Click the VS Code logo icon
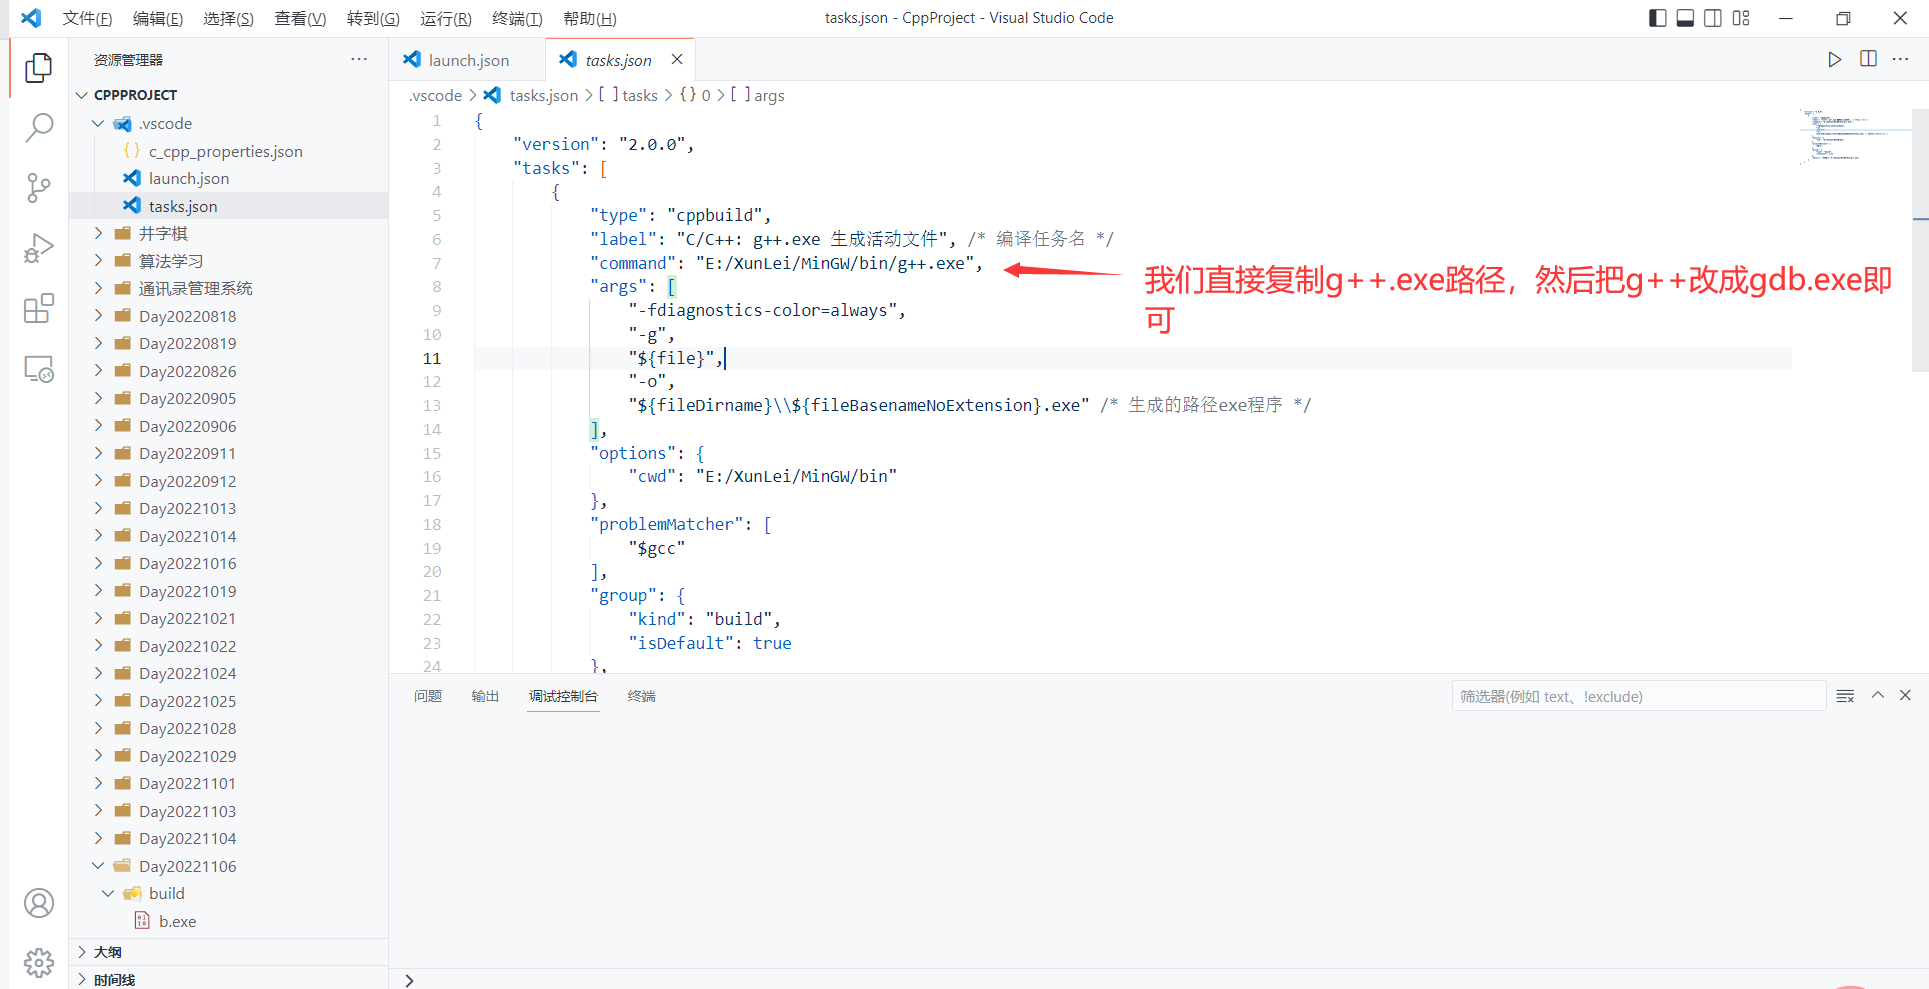The height and width of the screenshot is (989, 1929). click(31, 18)
